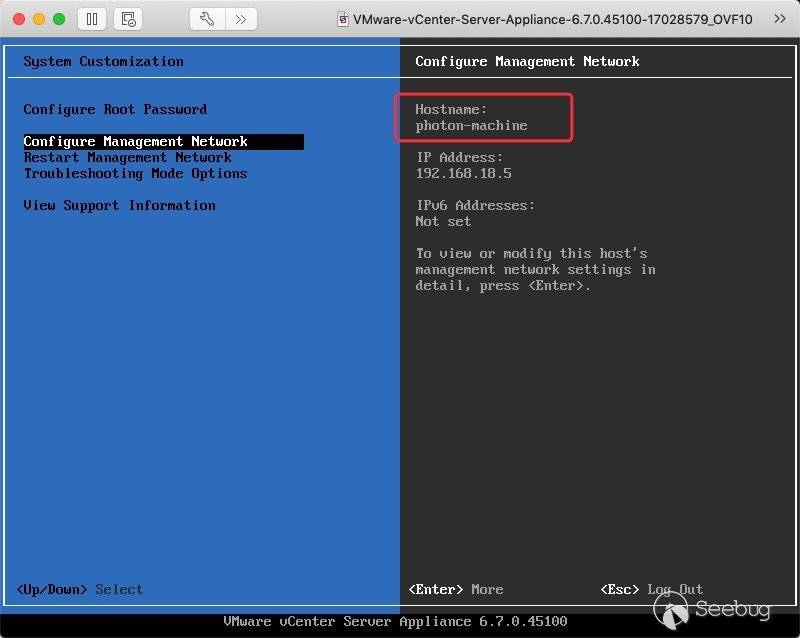
Task: Click the IPv6 Addresses 'Not set' value
Action: pyautogui.click(x=443, y=222)
